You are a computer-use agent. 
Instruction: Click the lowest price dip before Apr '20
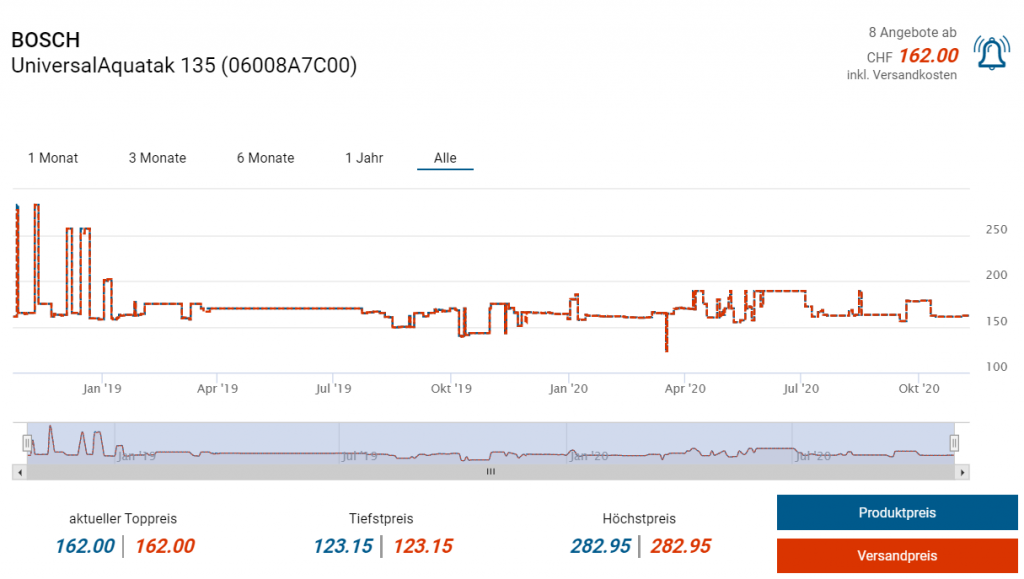[x=667, y=349]
